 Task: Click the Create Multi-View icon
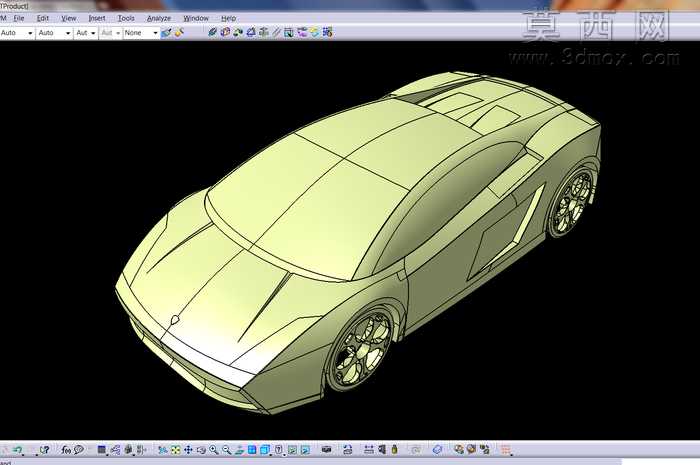(x=252, y=450)
